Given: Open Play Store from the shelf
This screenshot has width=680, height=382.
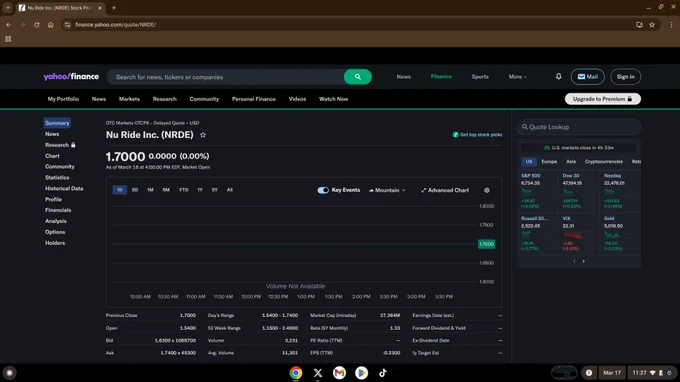Looking at the screenshot, I should tap(361, 372).
